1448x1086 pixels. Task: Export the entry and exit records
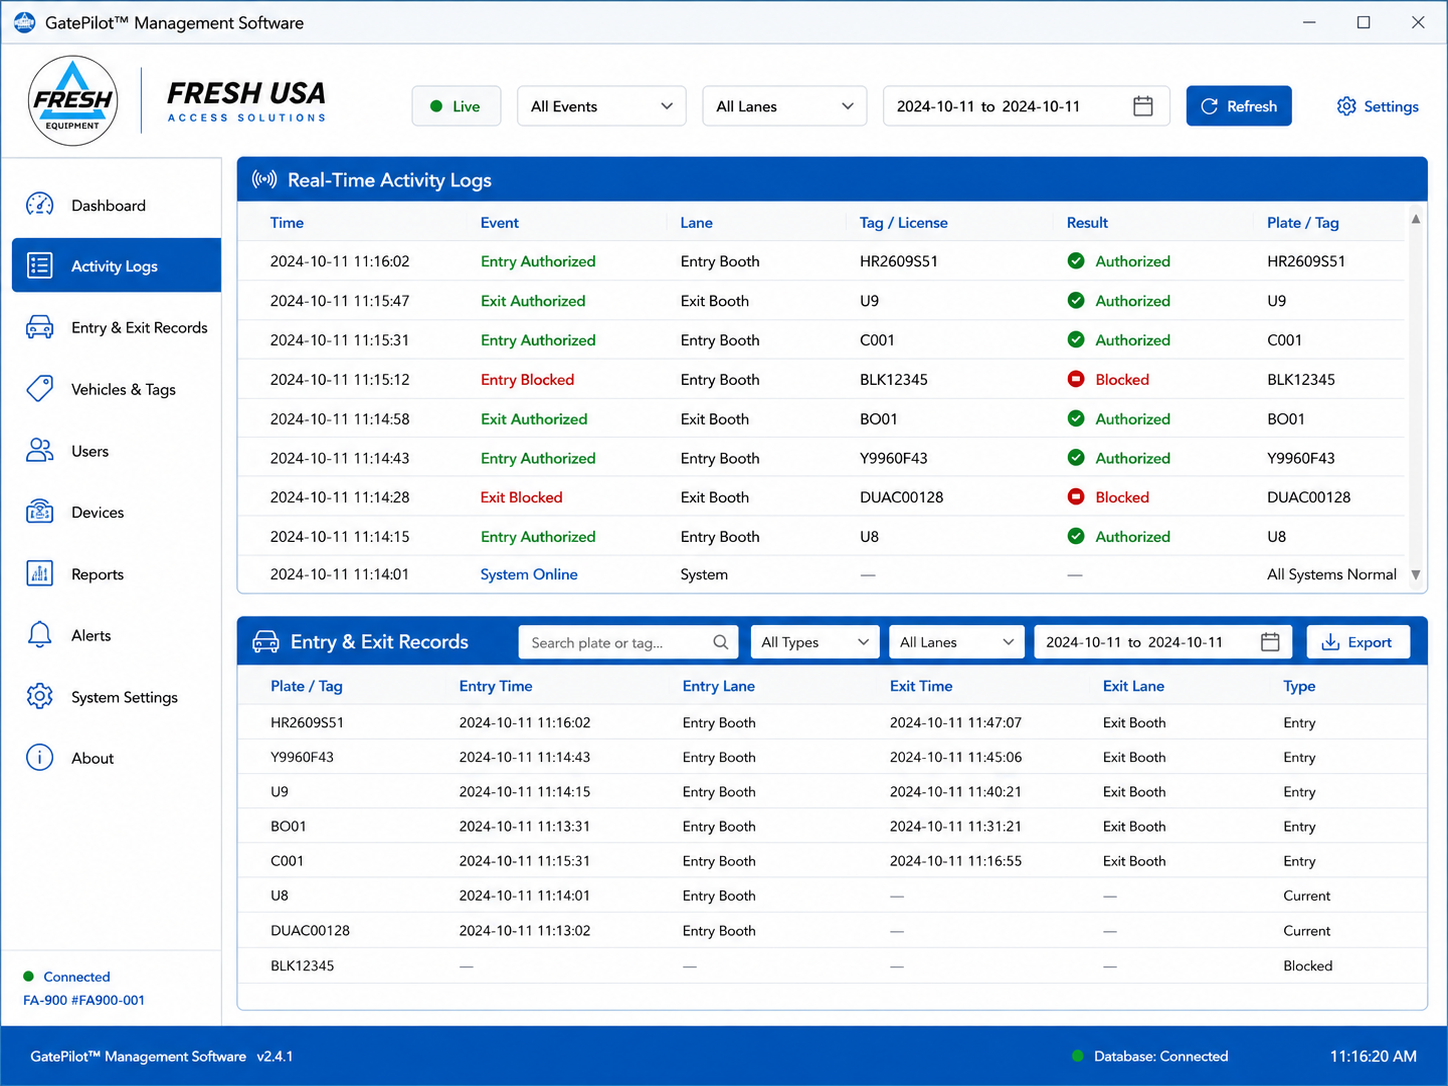point(1358,642)
